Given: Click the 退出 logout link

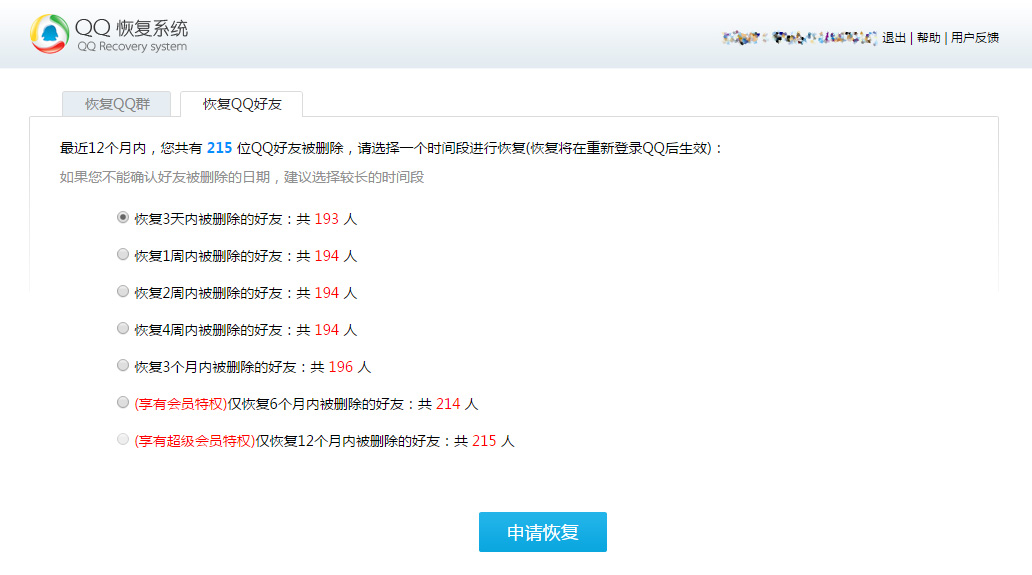Looking at the screenshot, I should [x=894, y=38].
